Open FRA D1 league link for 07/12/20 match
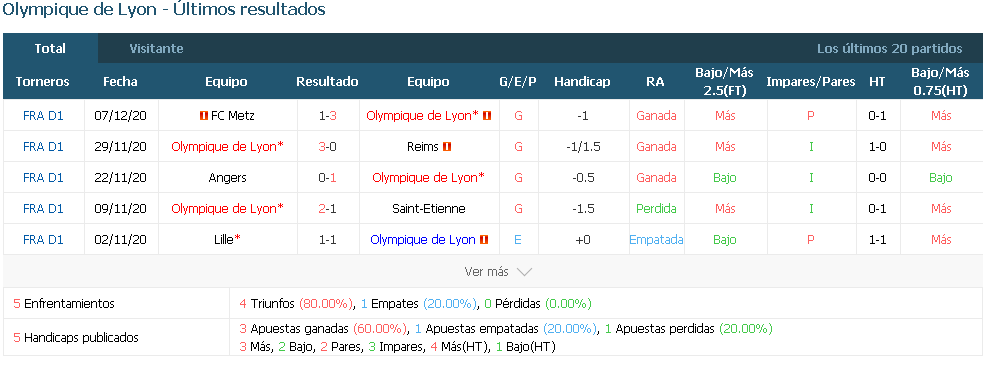Image resolution: width=983 pixels, height=366 pixels. point(43,115)
